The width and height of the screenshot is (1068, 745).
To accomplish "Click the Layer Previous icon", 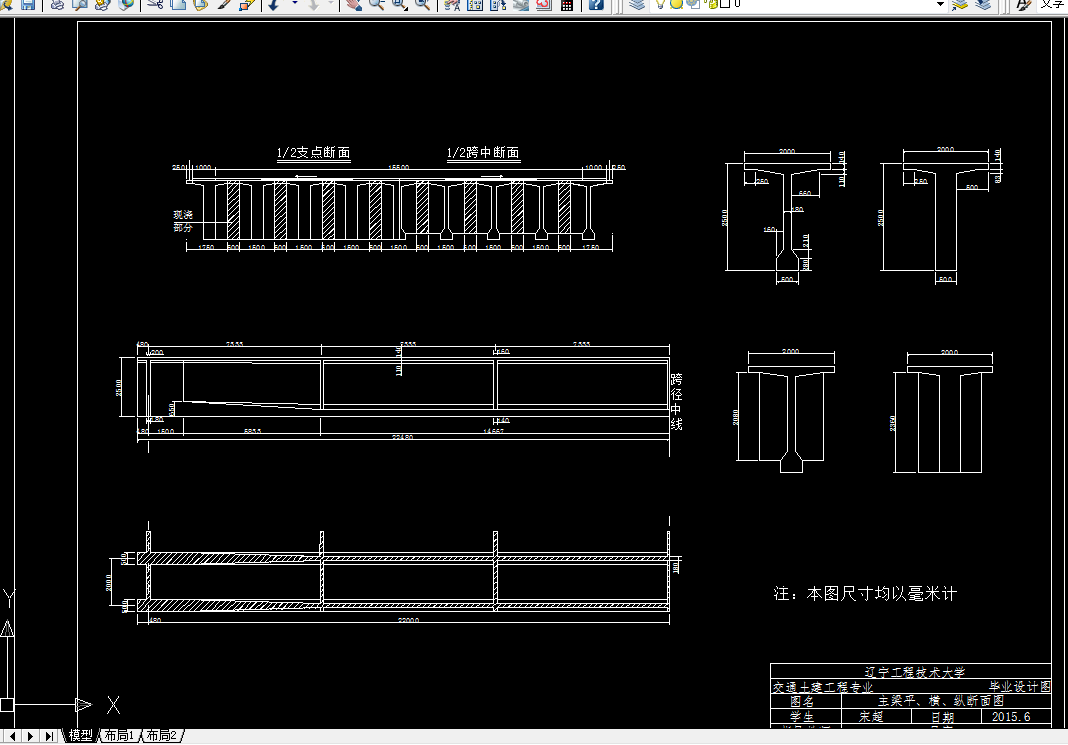I will (983, 5).
